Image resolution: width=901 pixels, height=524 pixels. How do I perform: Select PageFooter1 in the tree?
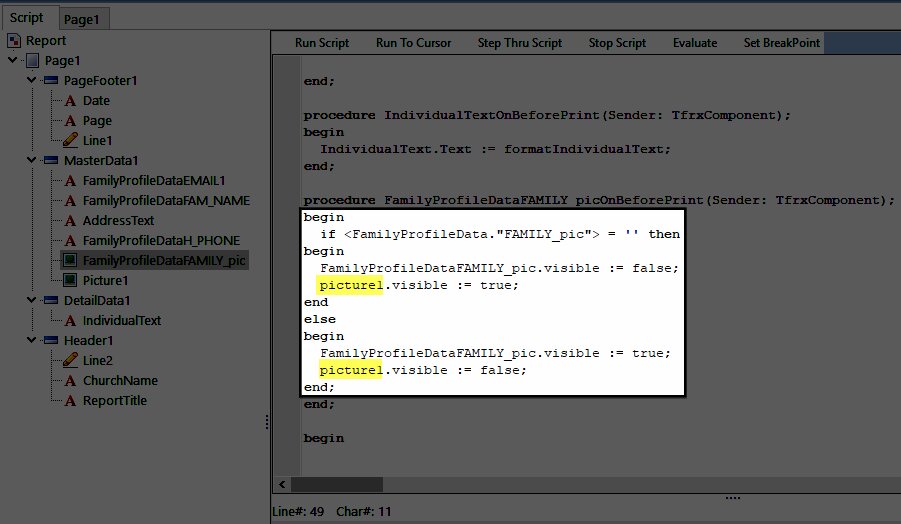click(101, 80)
